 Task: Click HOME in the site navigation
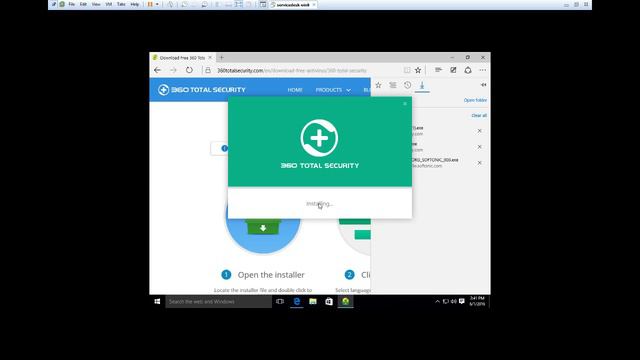pos(295,90)
